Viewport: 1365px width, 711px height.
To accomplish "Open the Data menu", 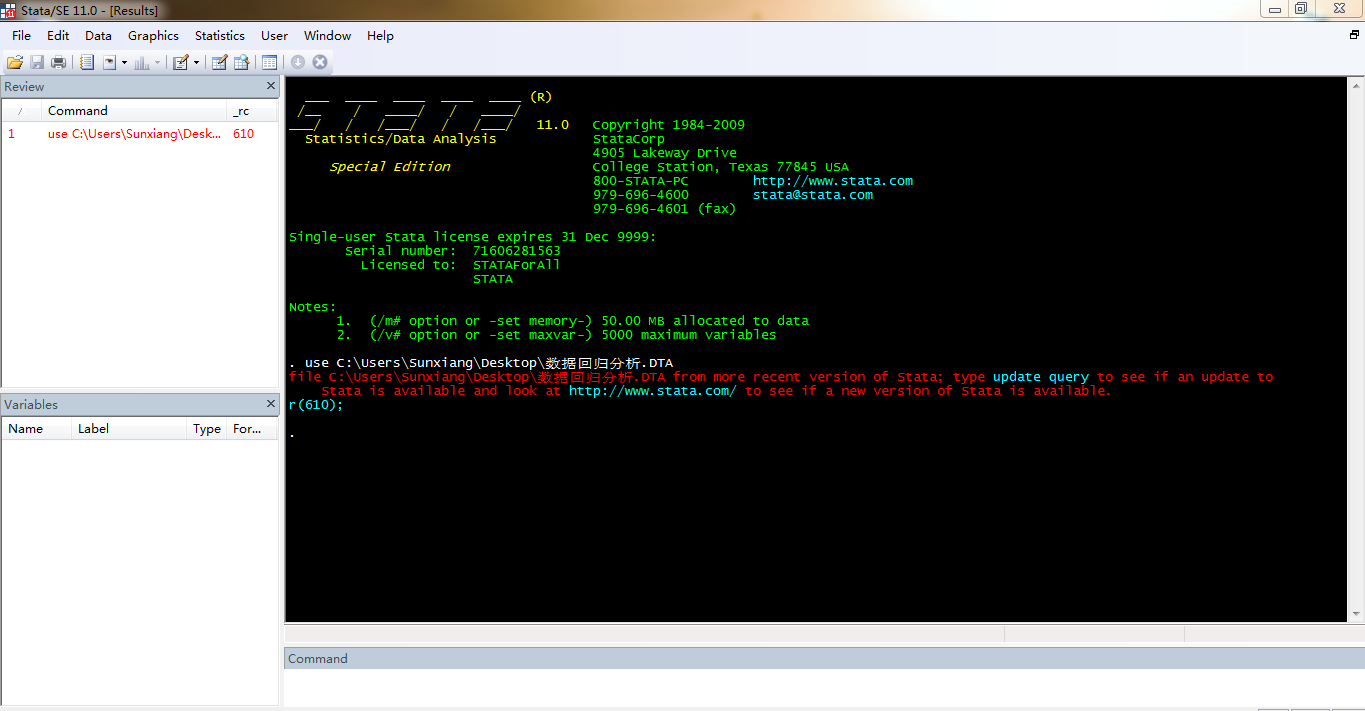I will click(98, 35).
